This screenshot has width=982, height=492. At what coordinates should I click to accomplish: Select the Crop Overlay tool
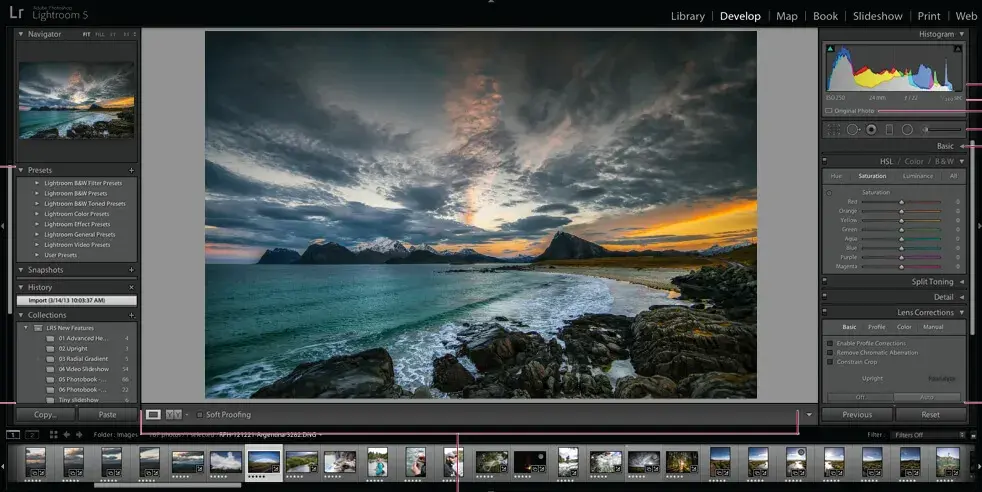coord(834,130)
